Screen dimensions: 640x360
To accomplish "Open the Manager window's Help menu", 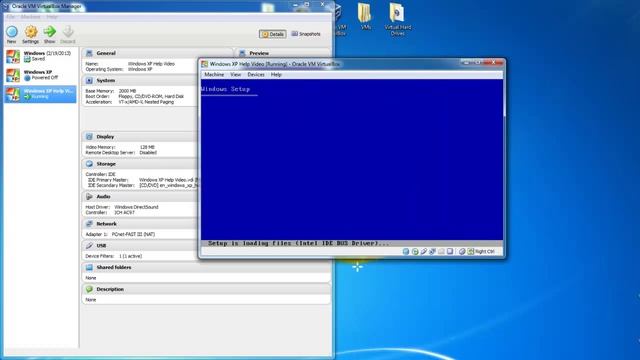I will click(x=52, y=17).
